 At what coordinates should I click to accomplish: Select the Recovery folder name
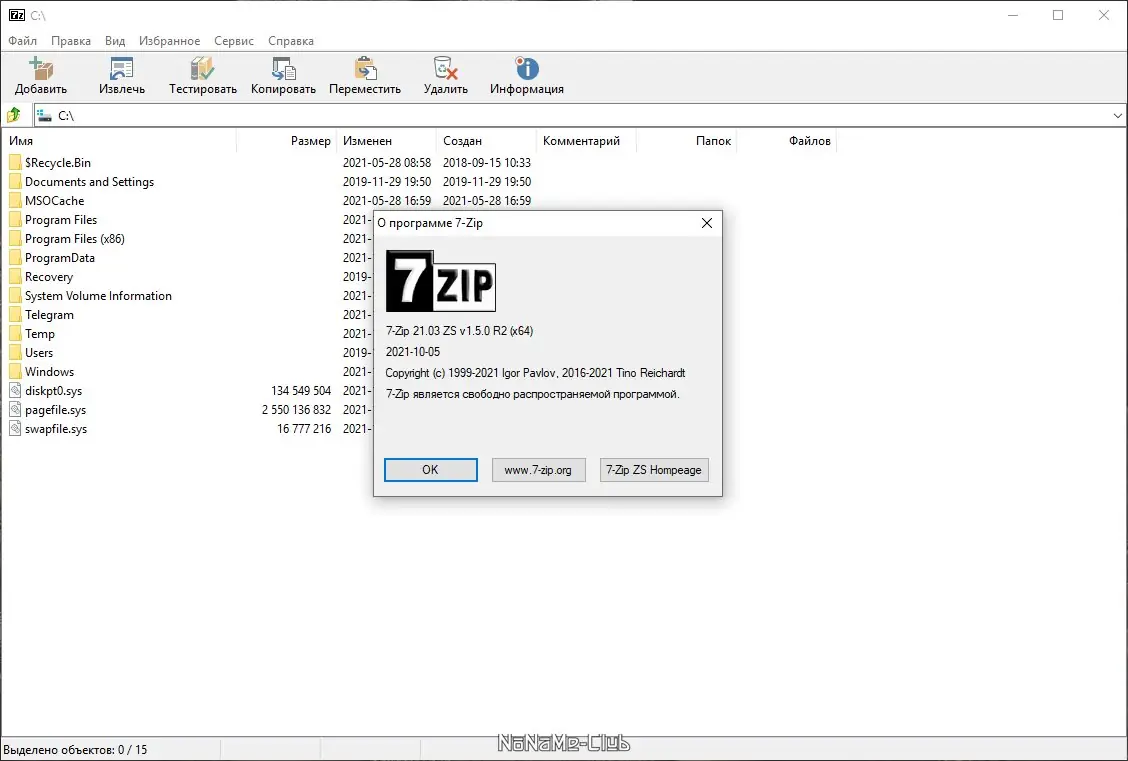tap(49, 277)
